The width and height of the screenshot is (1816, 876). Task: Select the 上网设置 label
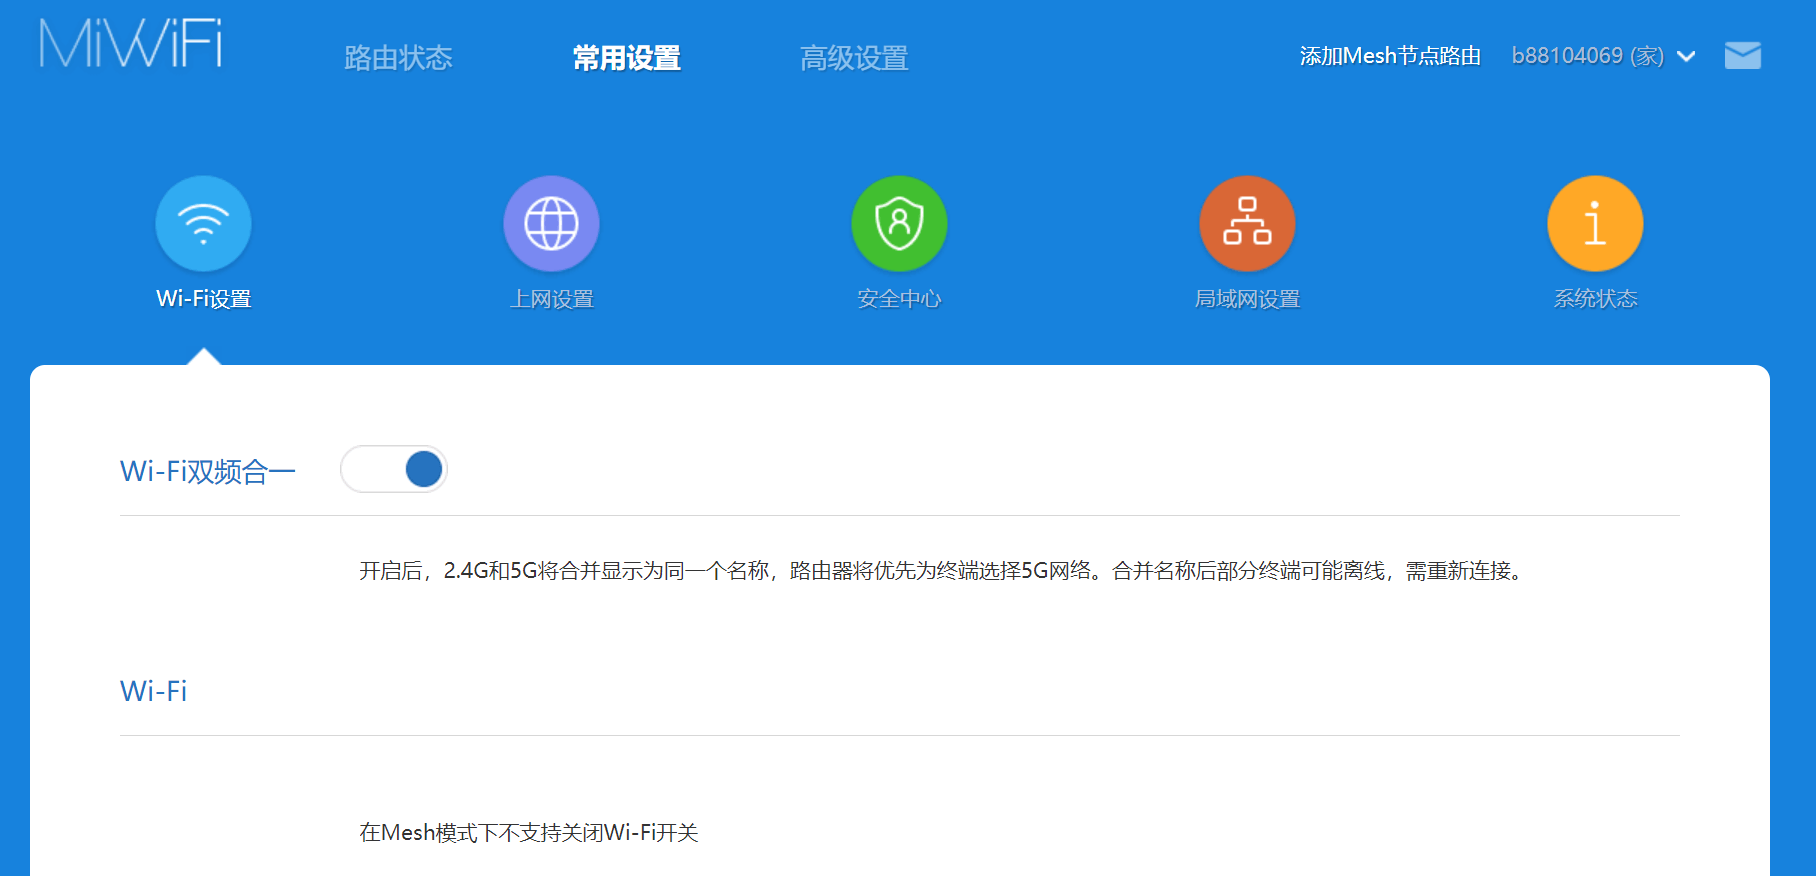point(552,299)
